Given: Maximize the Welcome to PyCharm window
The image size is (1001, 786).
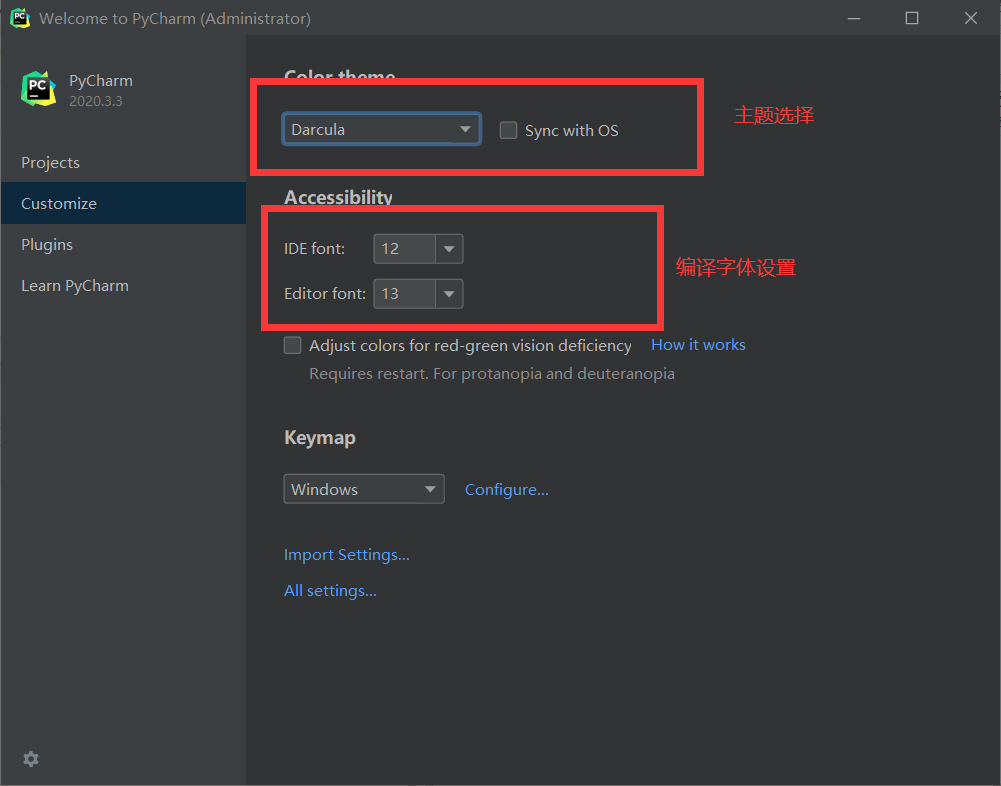Looking at the screenshot, I should pos(912,18).
